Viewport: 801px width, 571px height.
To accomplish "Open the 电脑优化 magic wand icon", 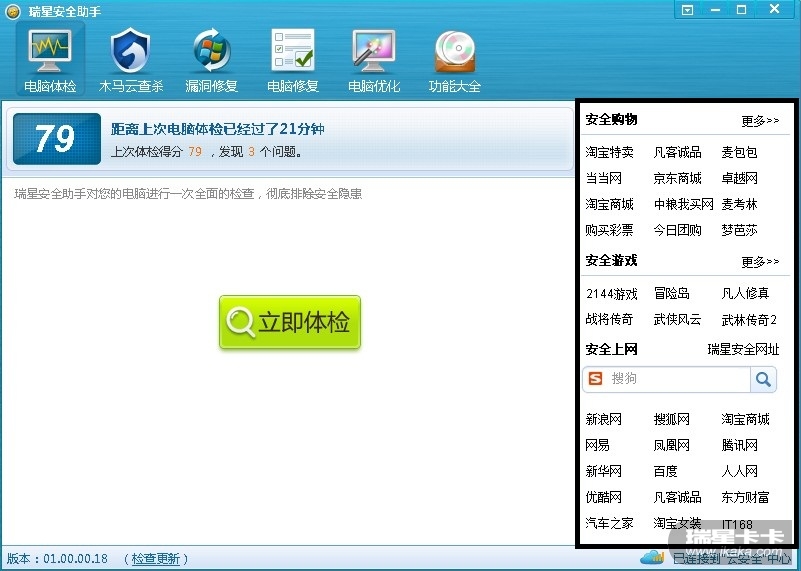I will (x=373, y=59).
